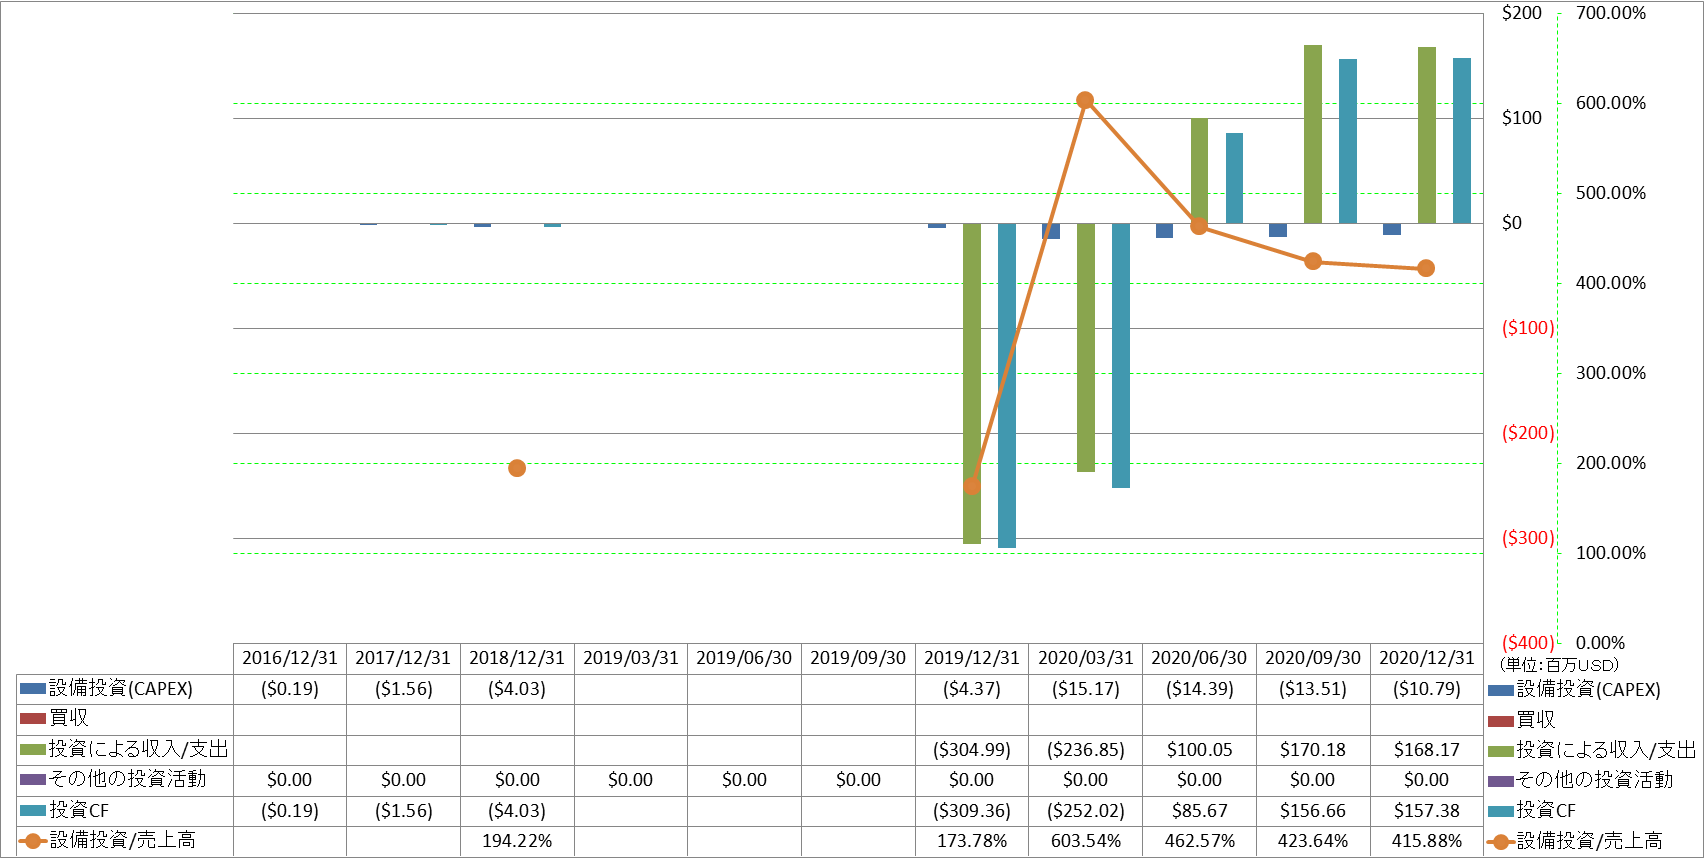The height and width of the screenshot is (858, 1704).
Task: Select the 2019/09/30 column header
Action: 858,658
